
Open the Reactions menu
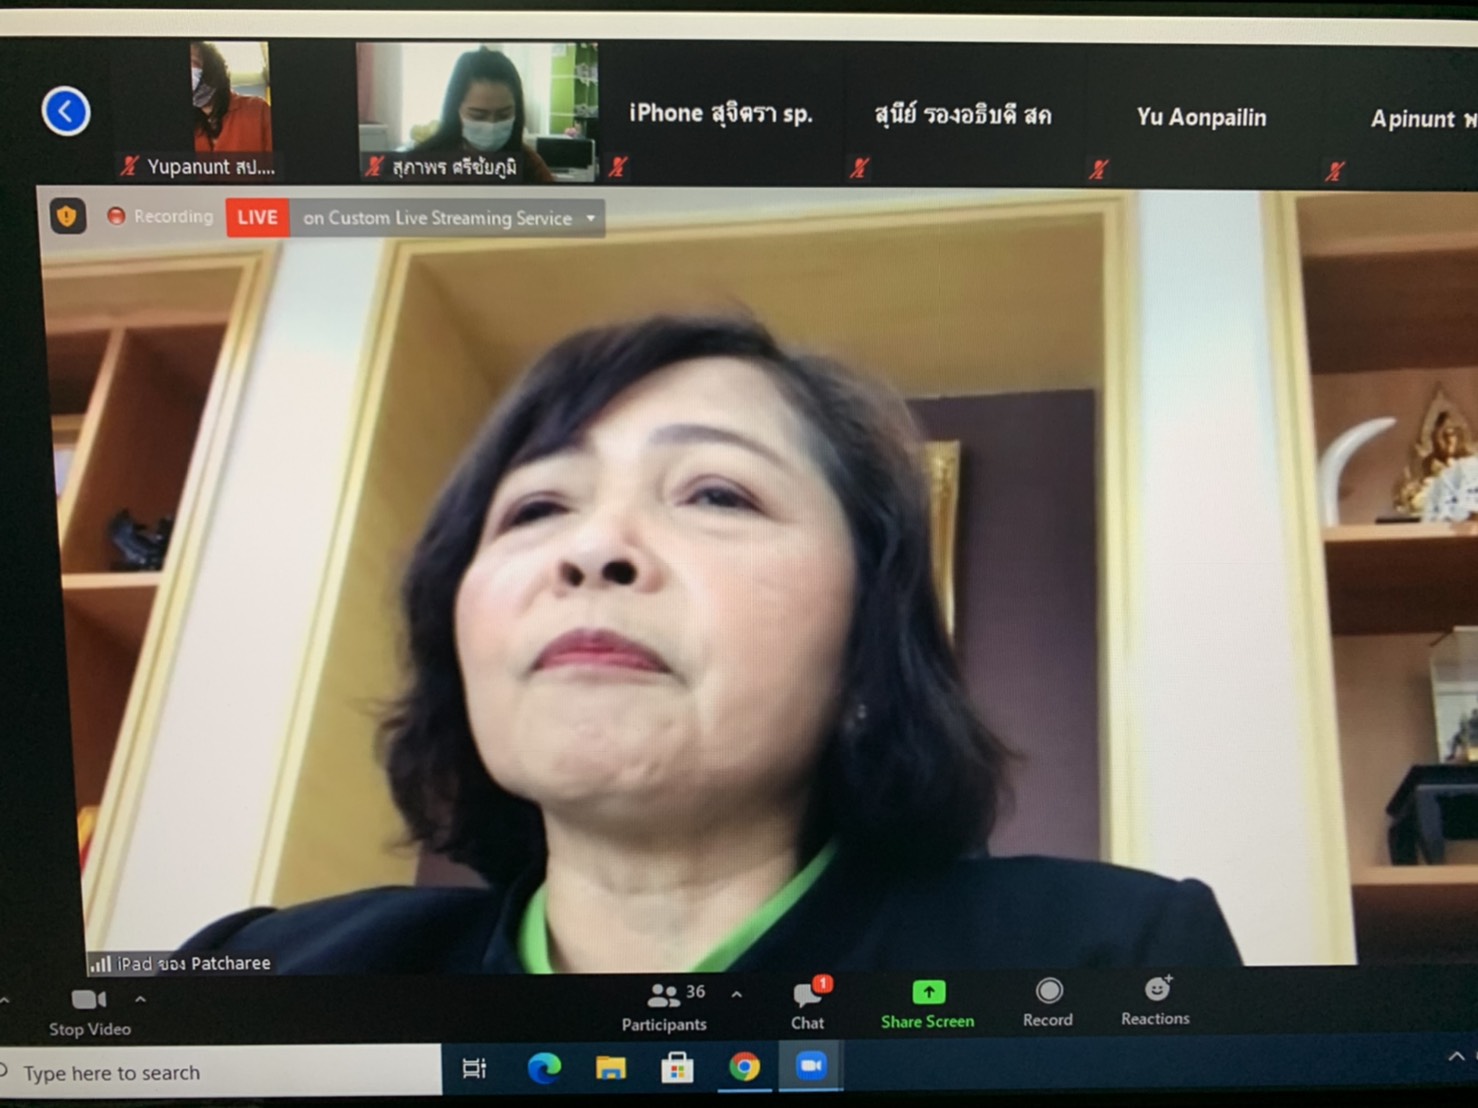point(1155,1002)
